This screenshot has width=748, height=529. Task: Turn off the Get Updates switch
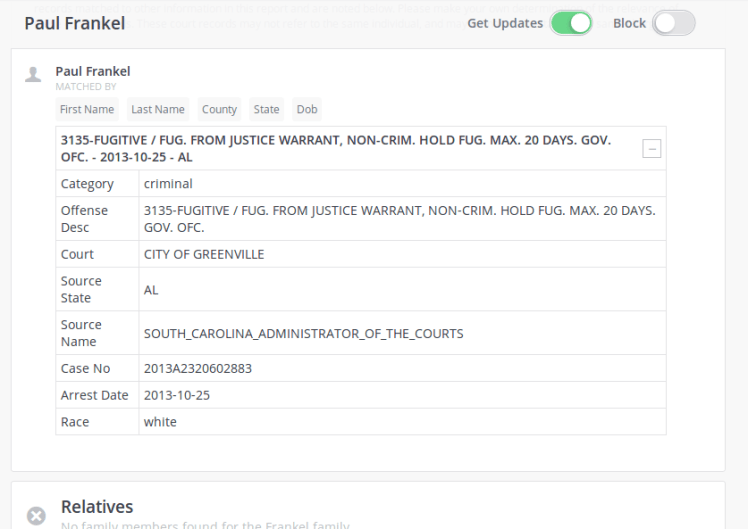click(x=571, y=23)
